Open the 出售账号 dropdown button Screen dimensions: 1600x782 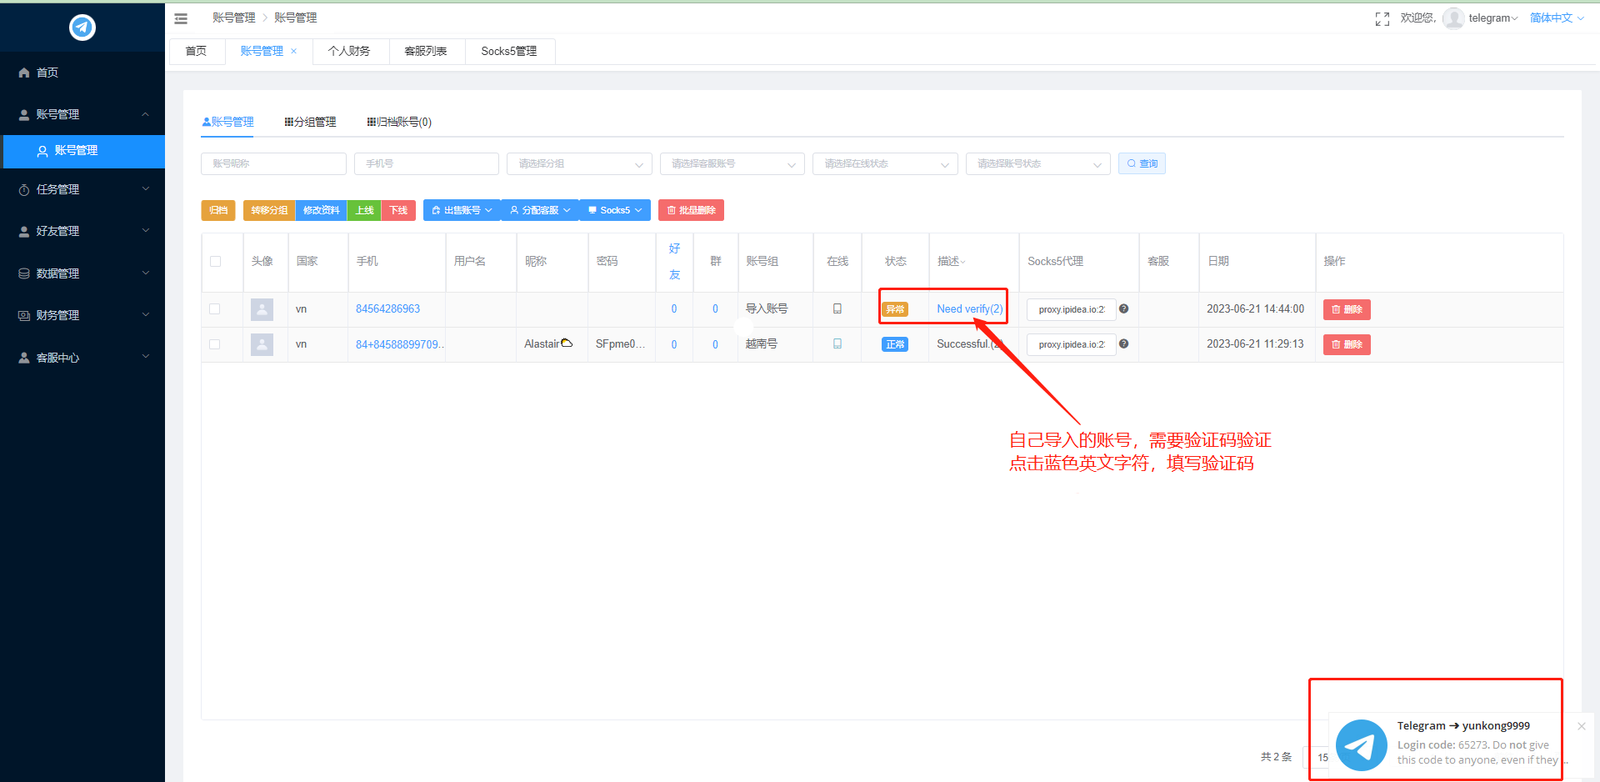461,210
